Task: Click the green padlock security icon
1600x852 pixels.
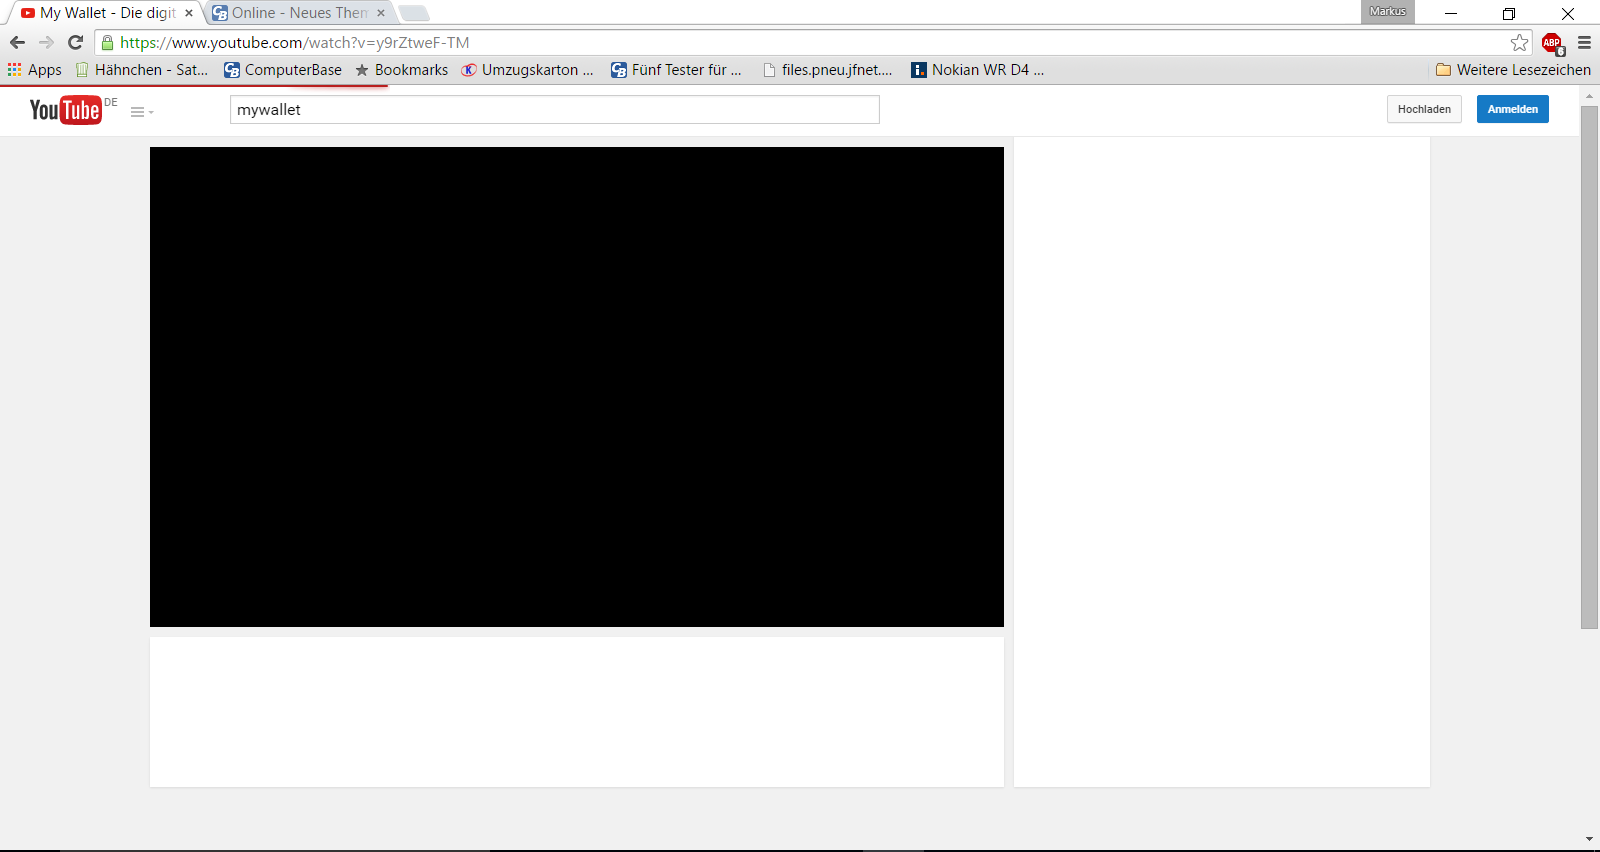Action: pos(108,42)
